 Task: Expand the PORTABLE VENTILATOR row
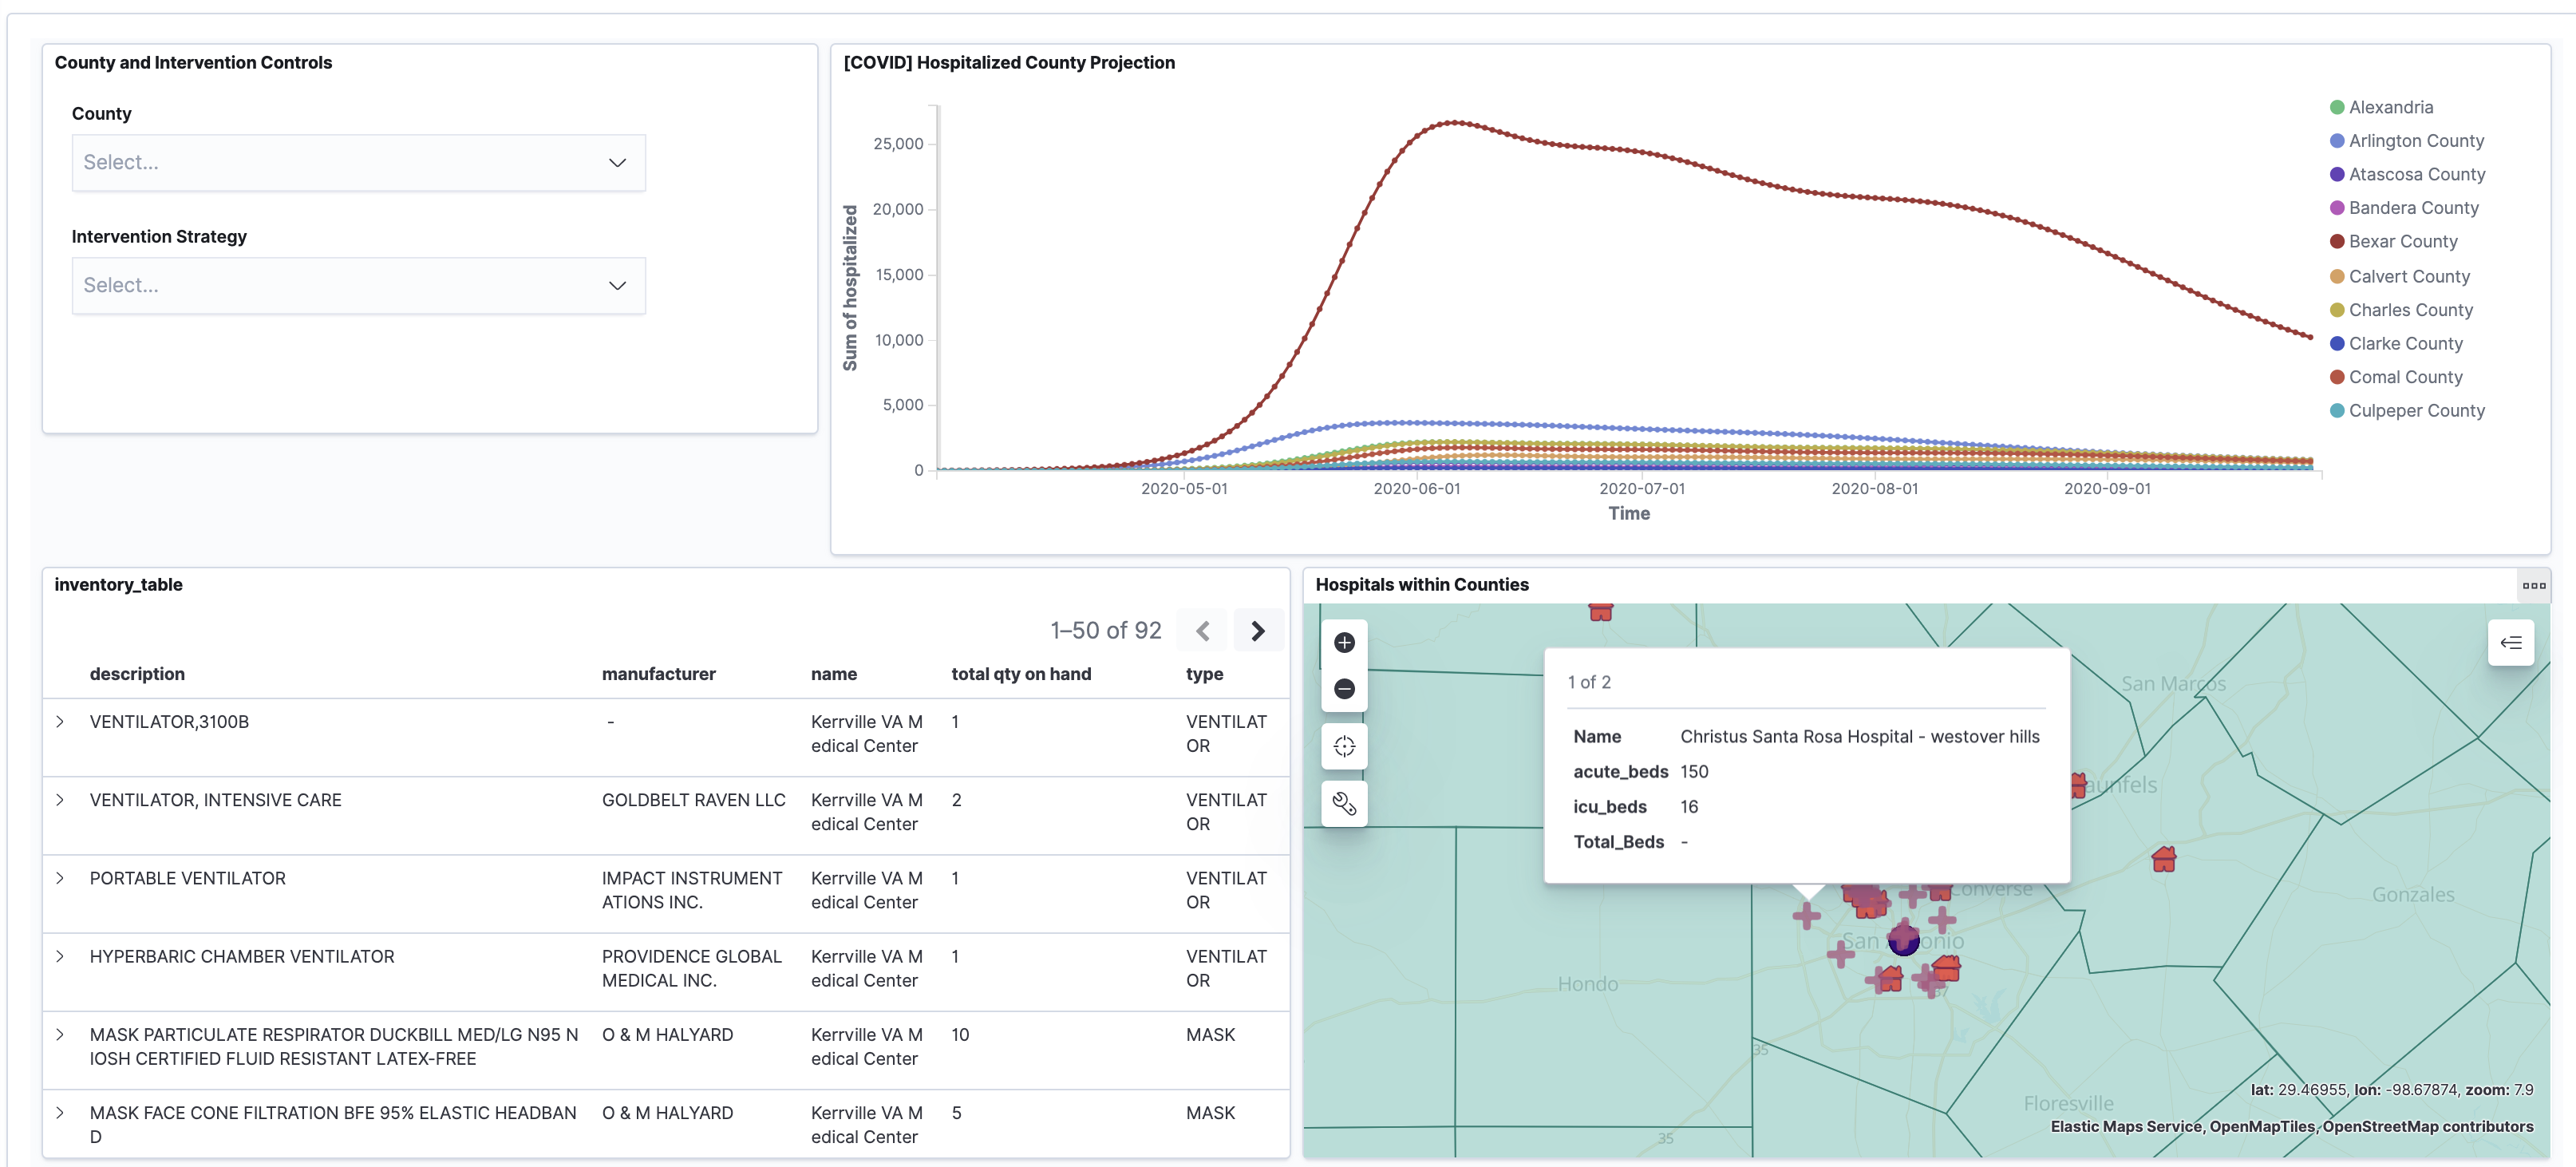60,878
